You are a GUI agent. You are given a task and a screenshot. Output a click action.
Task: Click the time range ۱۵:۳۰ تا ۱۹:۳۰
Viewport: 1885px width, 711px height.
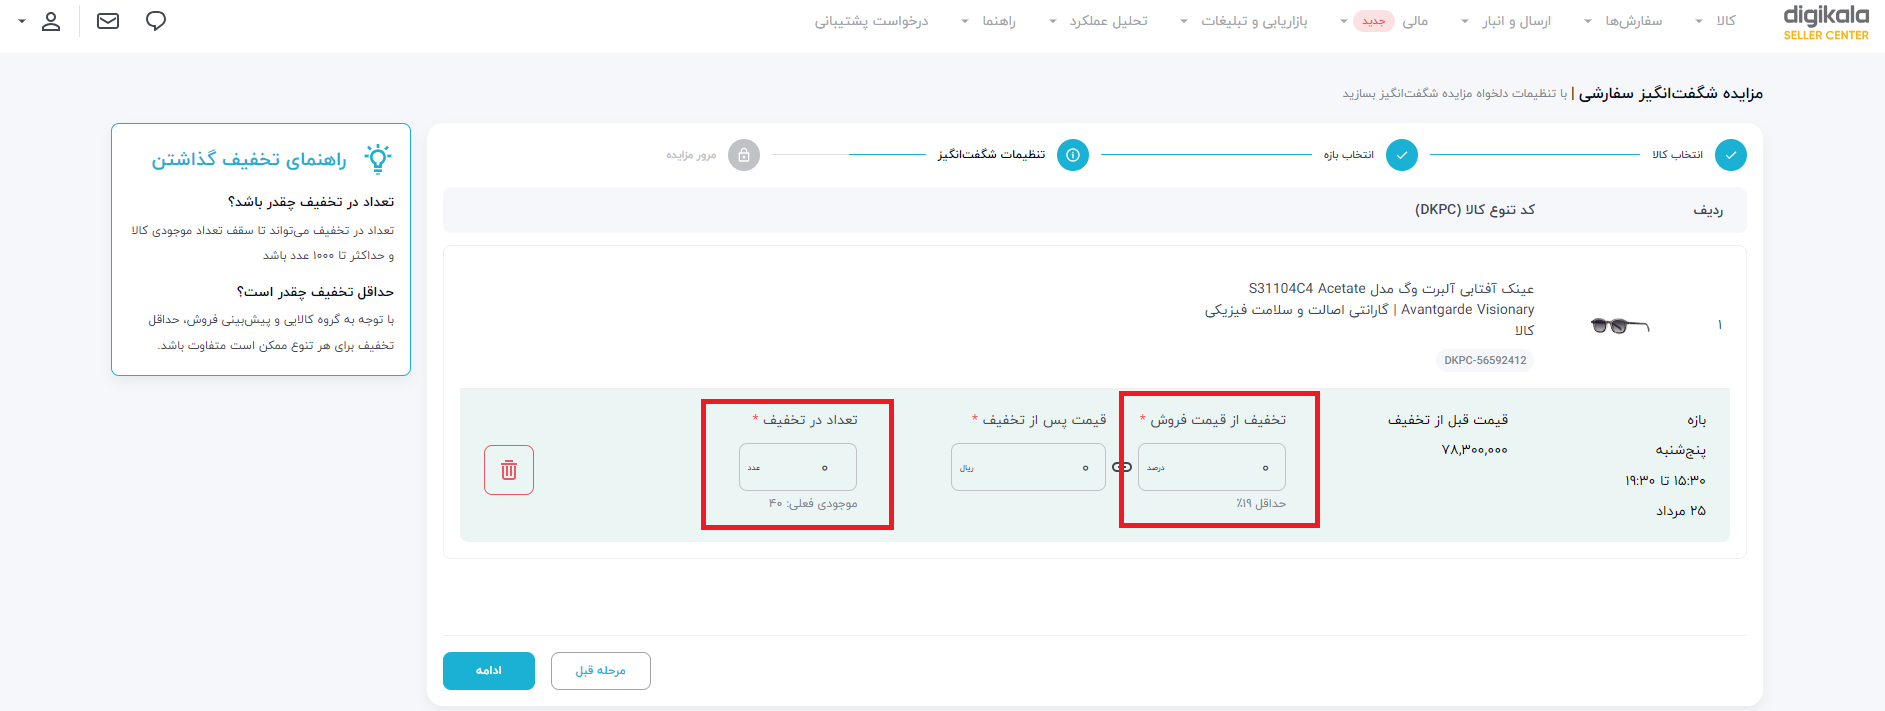click(1666, 481)
